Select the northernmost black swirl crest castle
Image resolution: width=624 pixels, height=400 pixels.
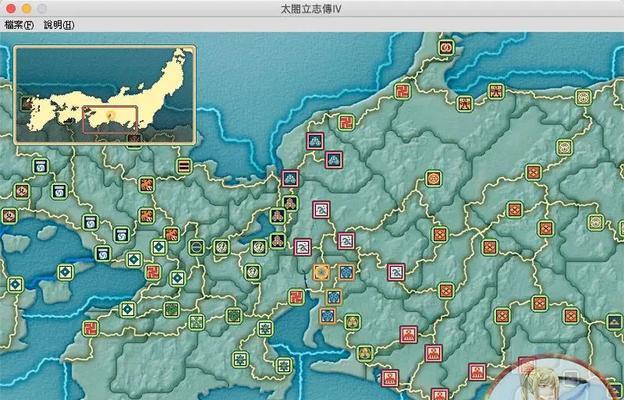tap(40, 166)
